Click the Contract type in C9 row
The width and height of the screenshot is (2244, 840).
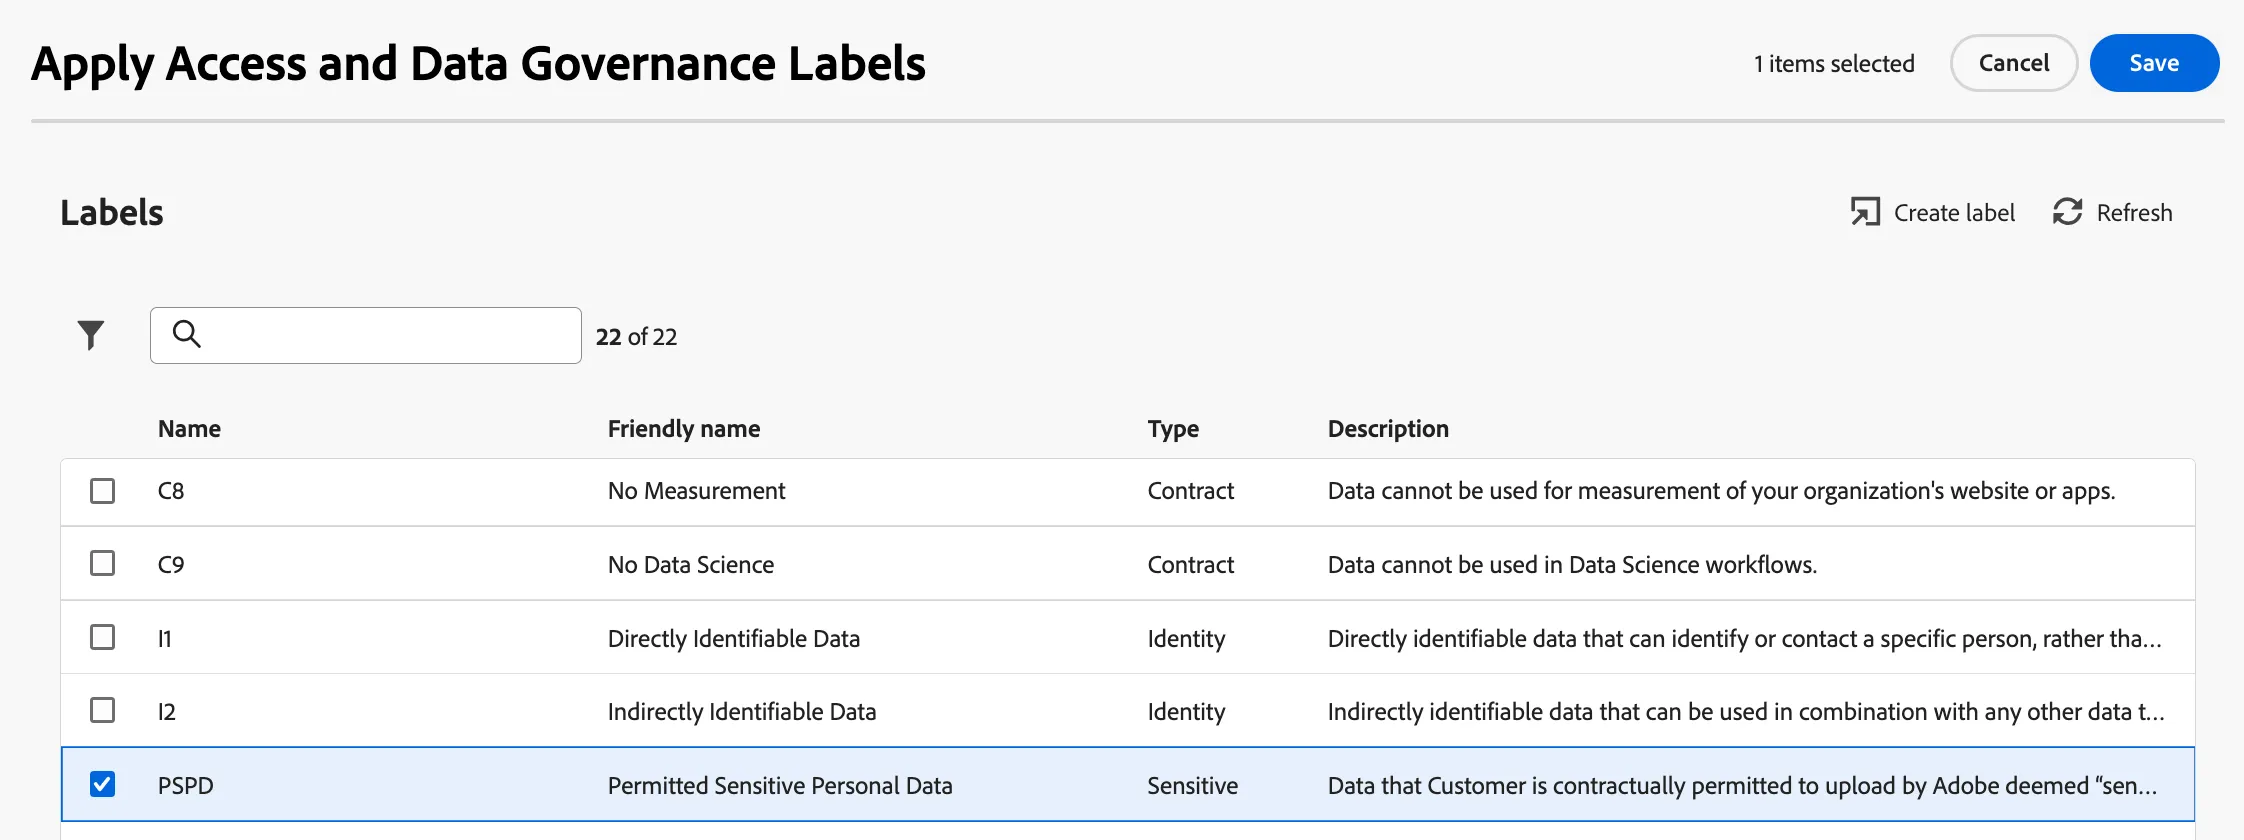1191,565
